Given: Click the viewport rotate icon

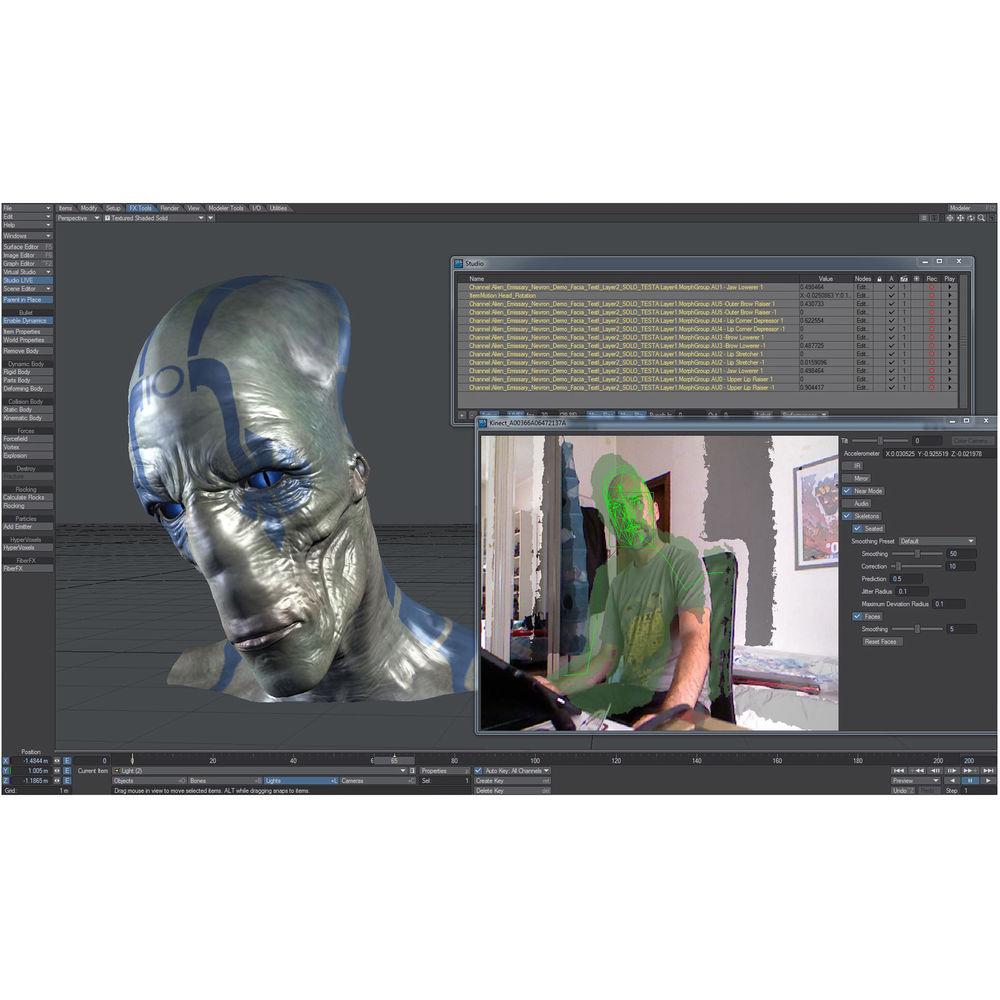Looking at the screenshot, I should point(971,217).
